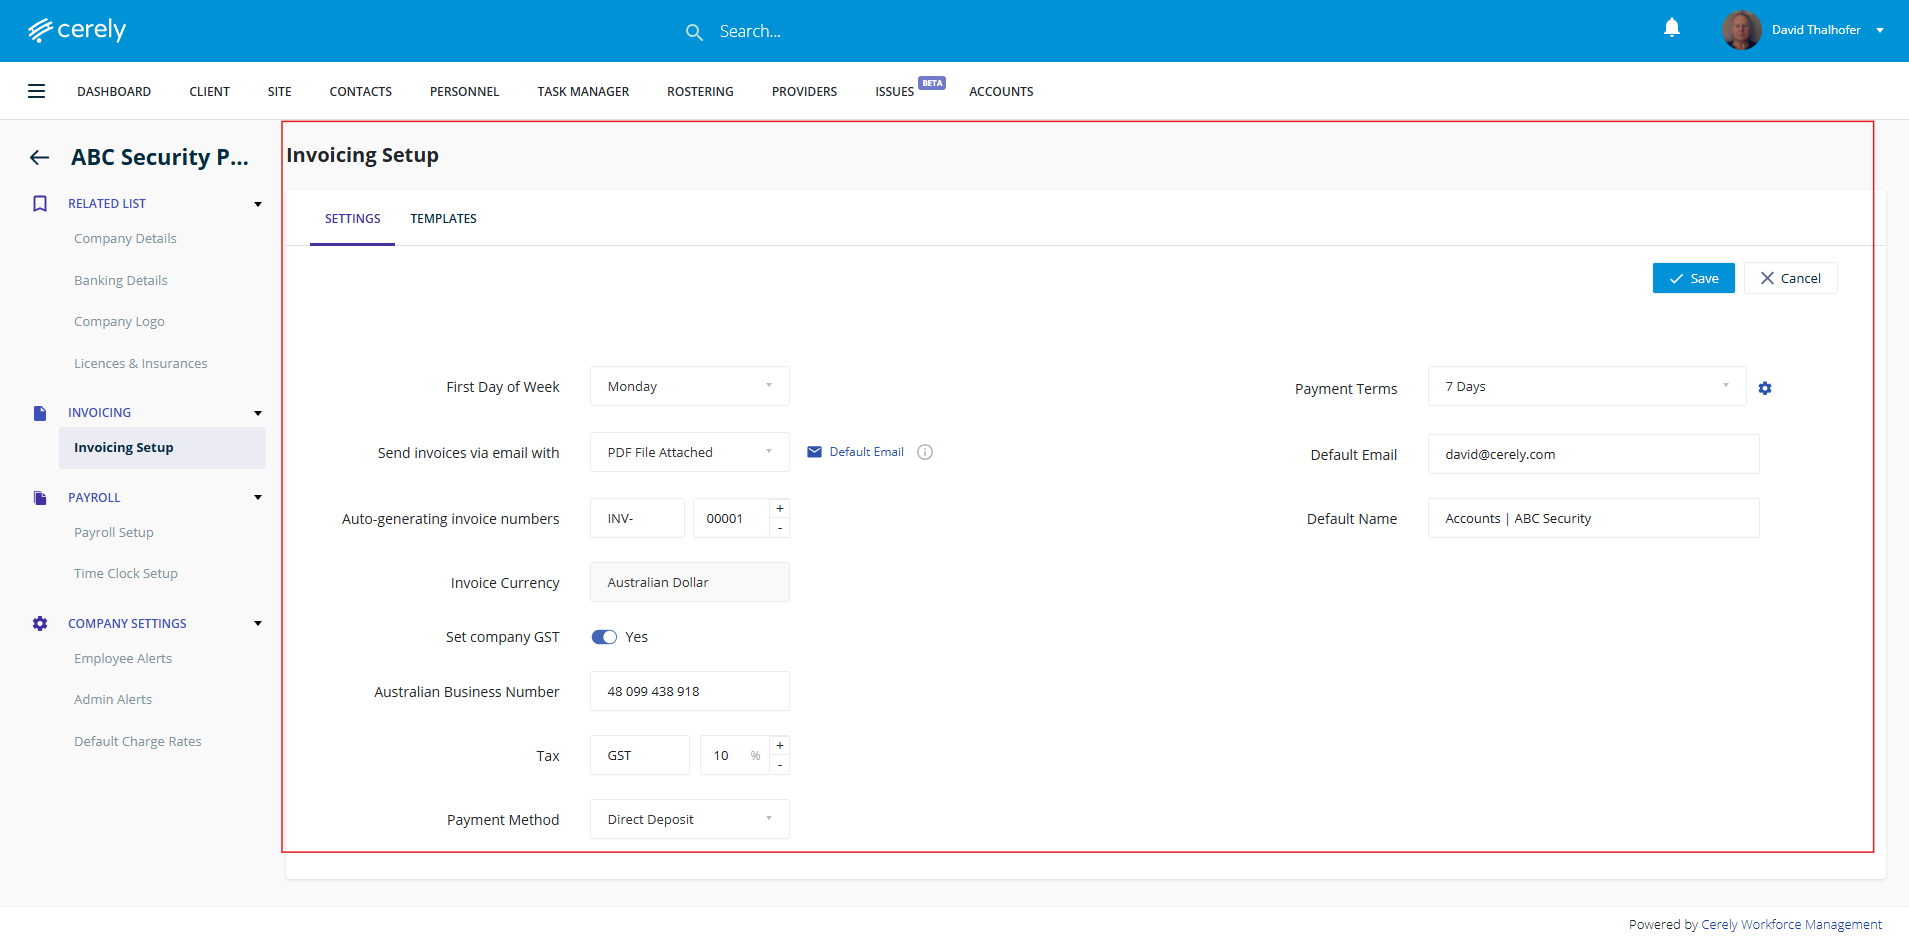Open the hamburger menu icon
Screen dimensions: 1909x936
click(36, 91)
